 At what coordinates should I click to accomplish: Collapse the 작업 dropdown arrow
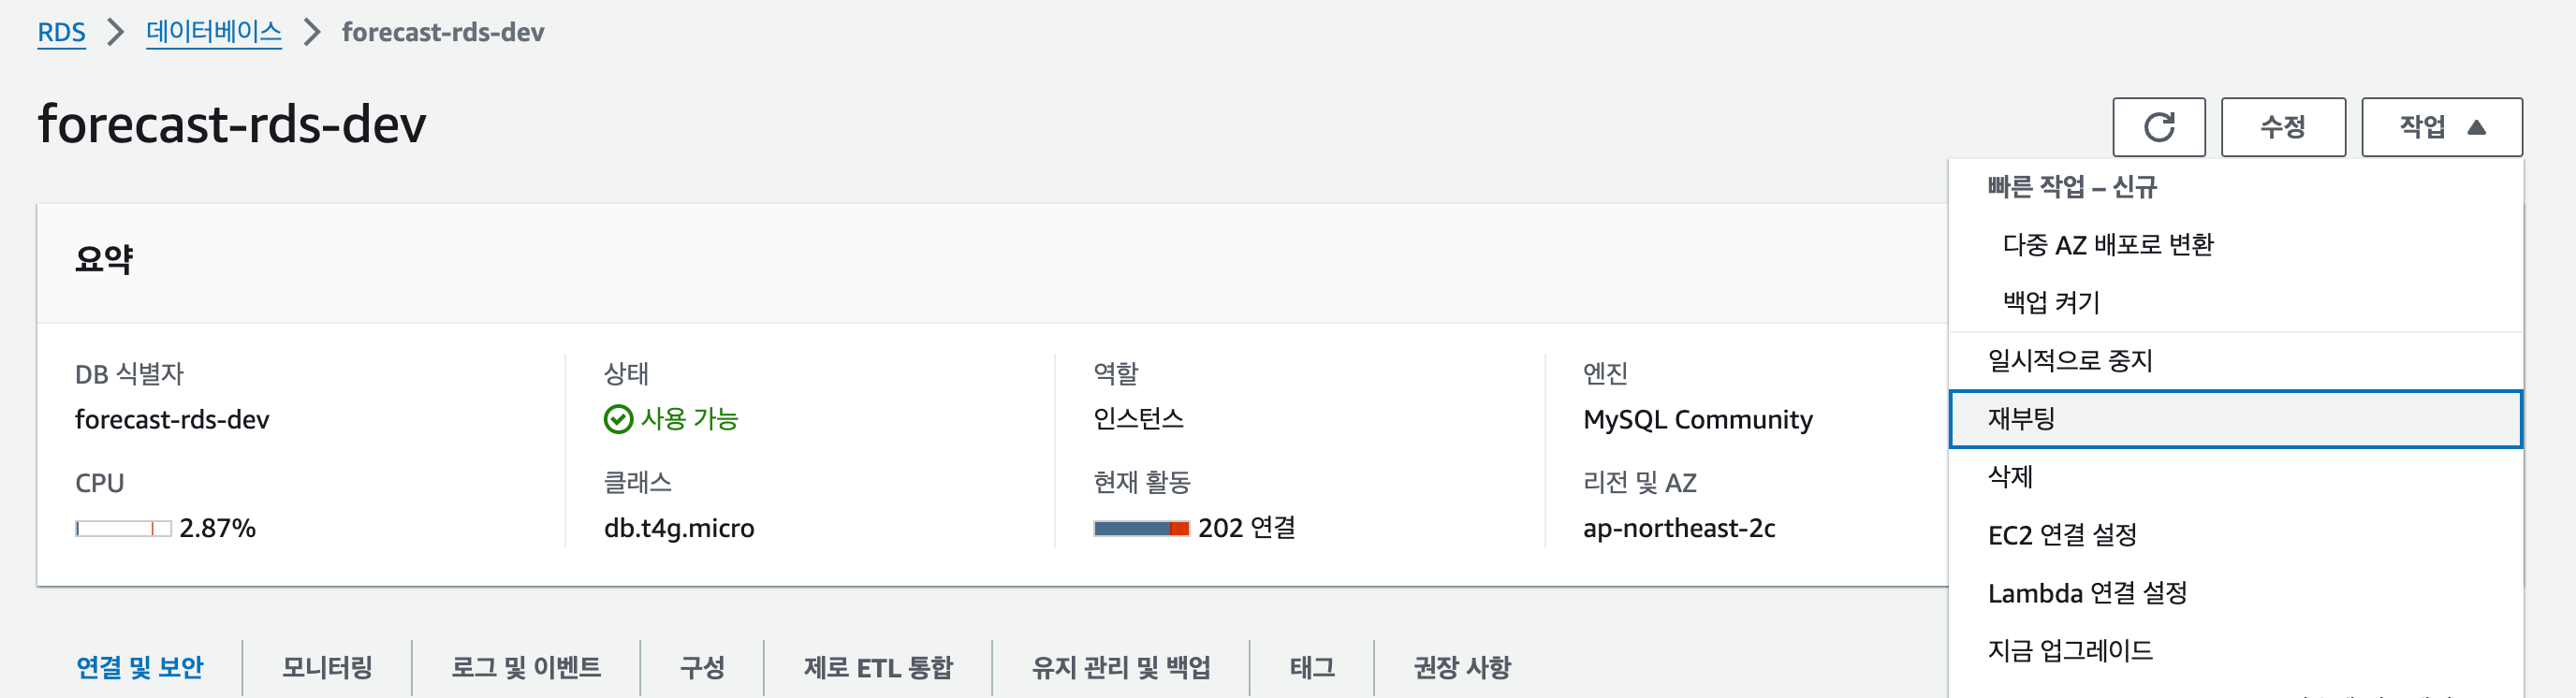2476,127
